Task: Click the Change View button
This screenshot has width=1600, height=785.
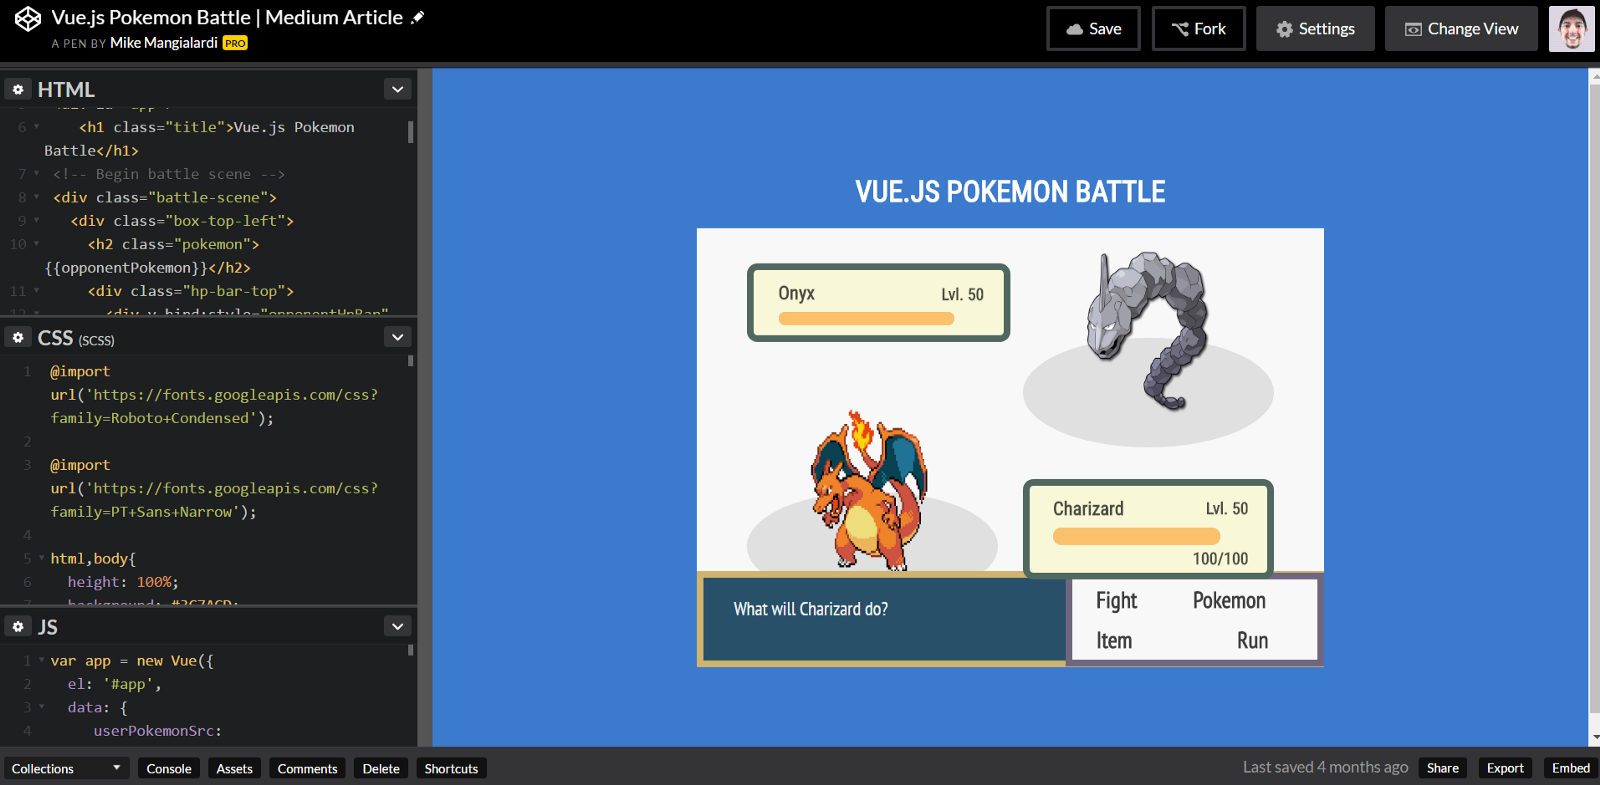Action: coord(1461,29)
